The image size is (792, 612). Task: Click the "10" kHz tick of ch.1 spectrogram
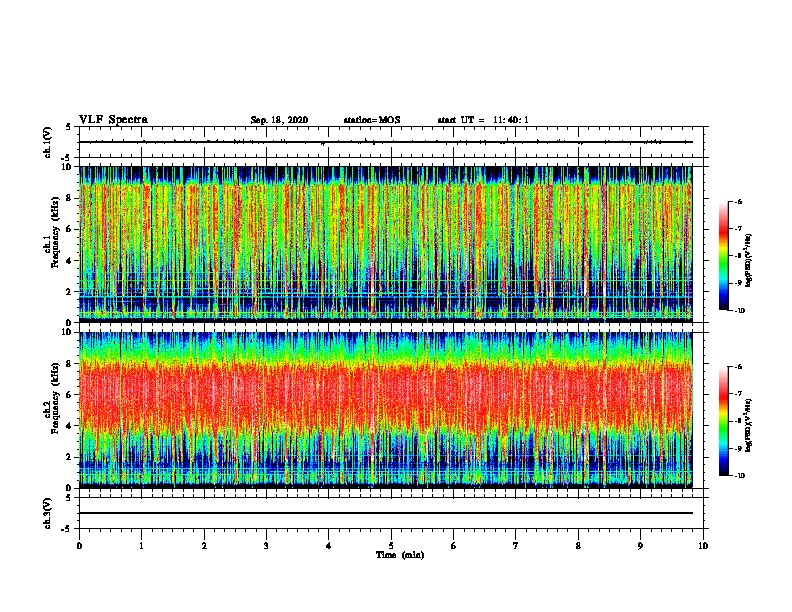(x=68, y=167)
